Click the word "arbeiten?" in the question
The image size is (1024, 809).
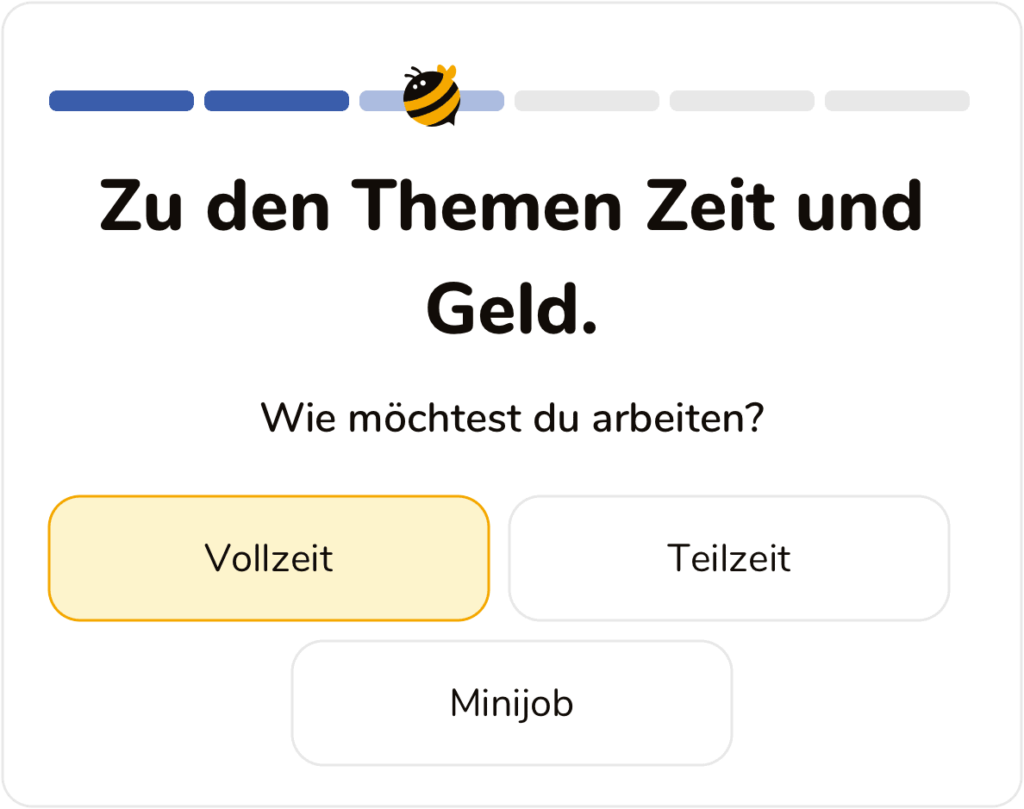coord(678,417)
